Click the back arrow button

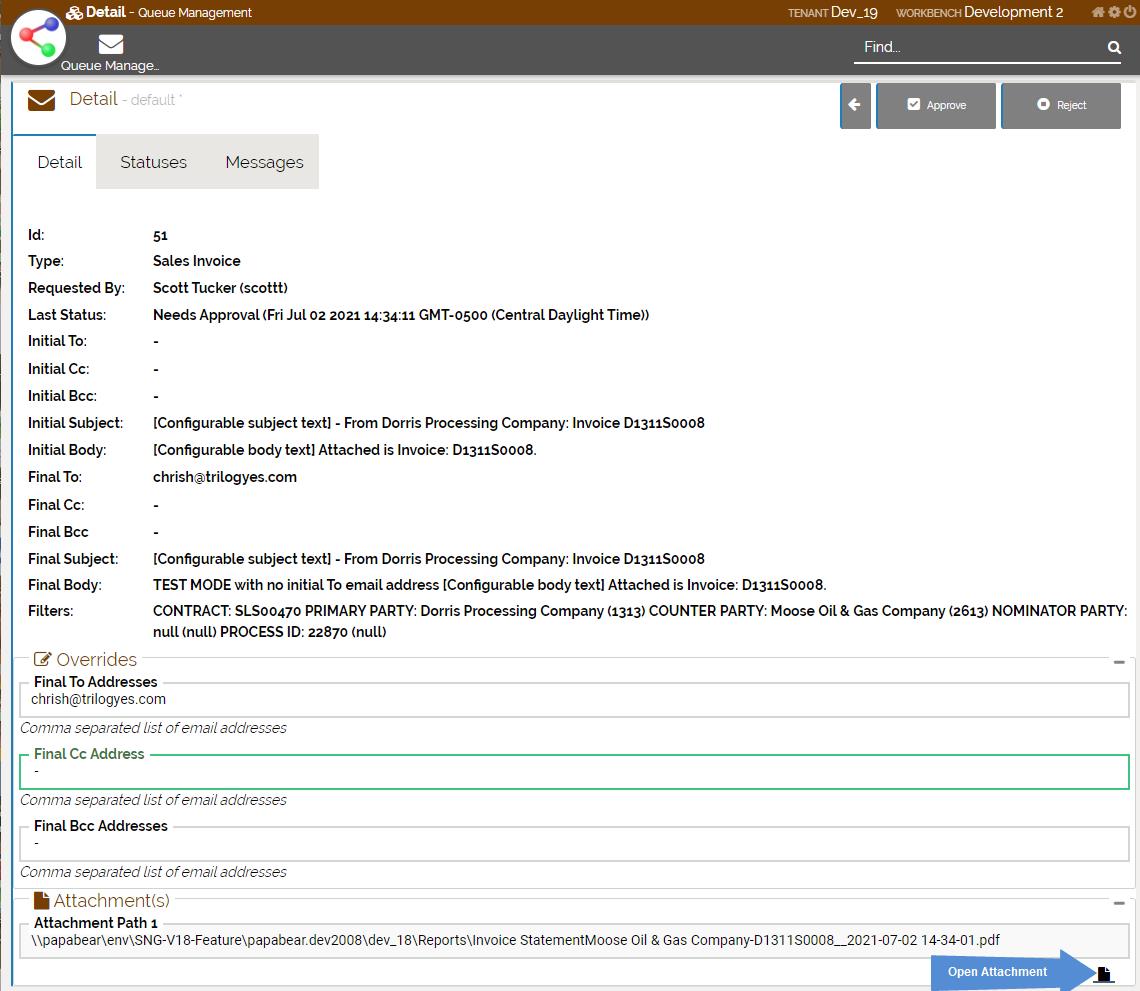coord(855,105)
